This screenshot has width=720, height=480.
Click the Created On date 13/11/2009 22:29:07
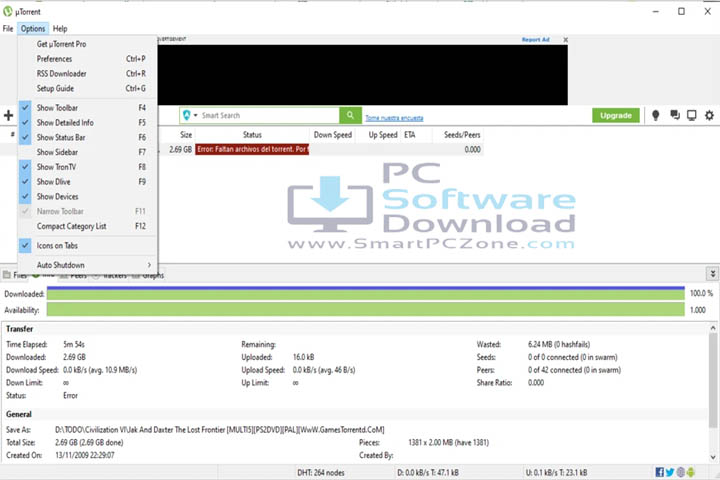85,455
